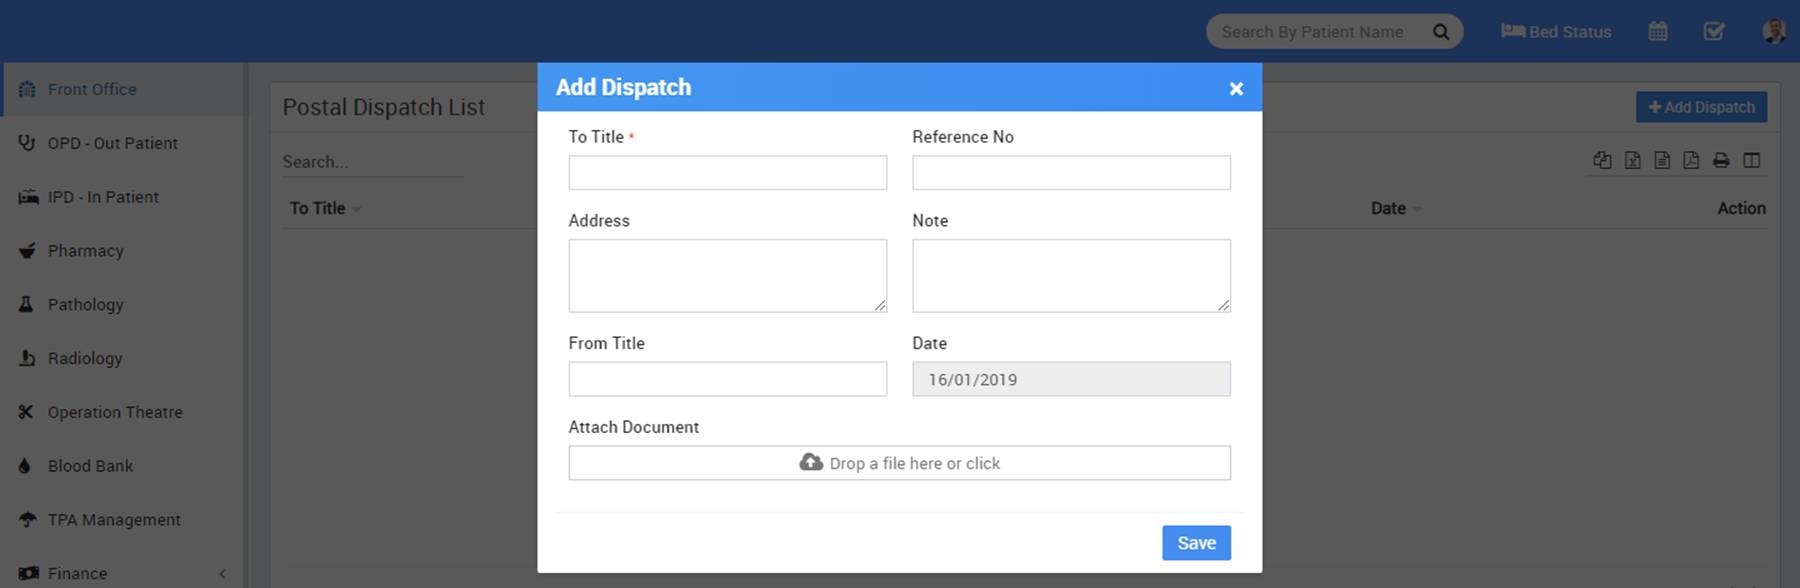The image size is (1800, 588).
Task: Focus the Address text area
Action: pos(727,275)
